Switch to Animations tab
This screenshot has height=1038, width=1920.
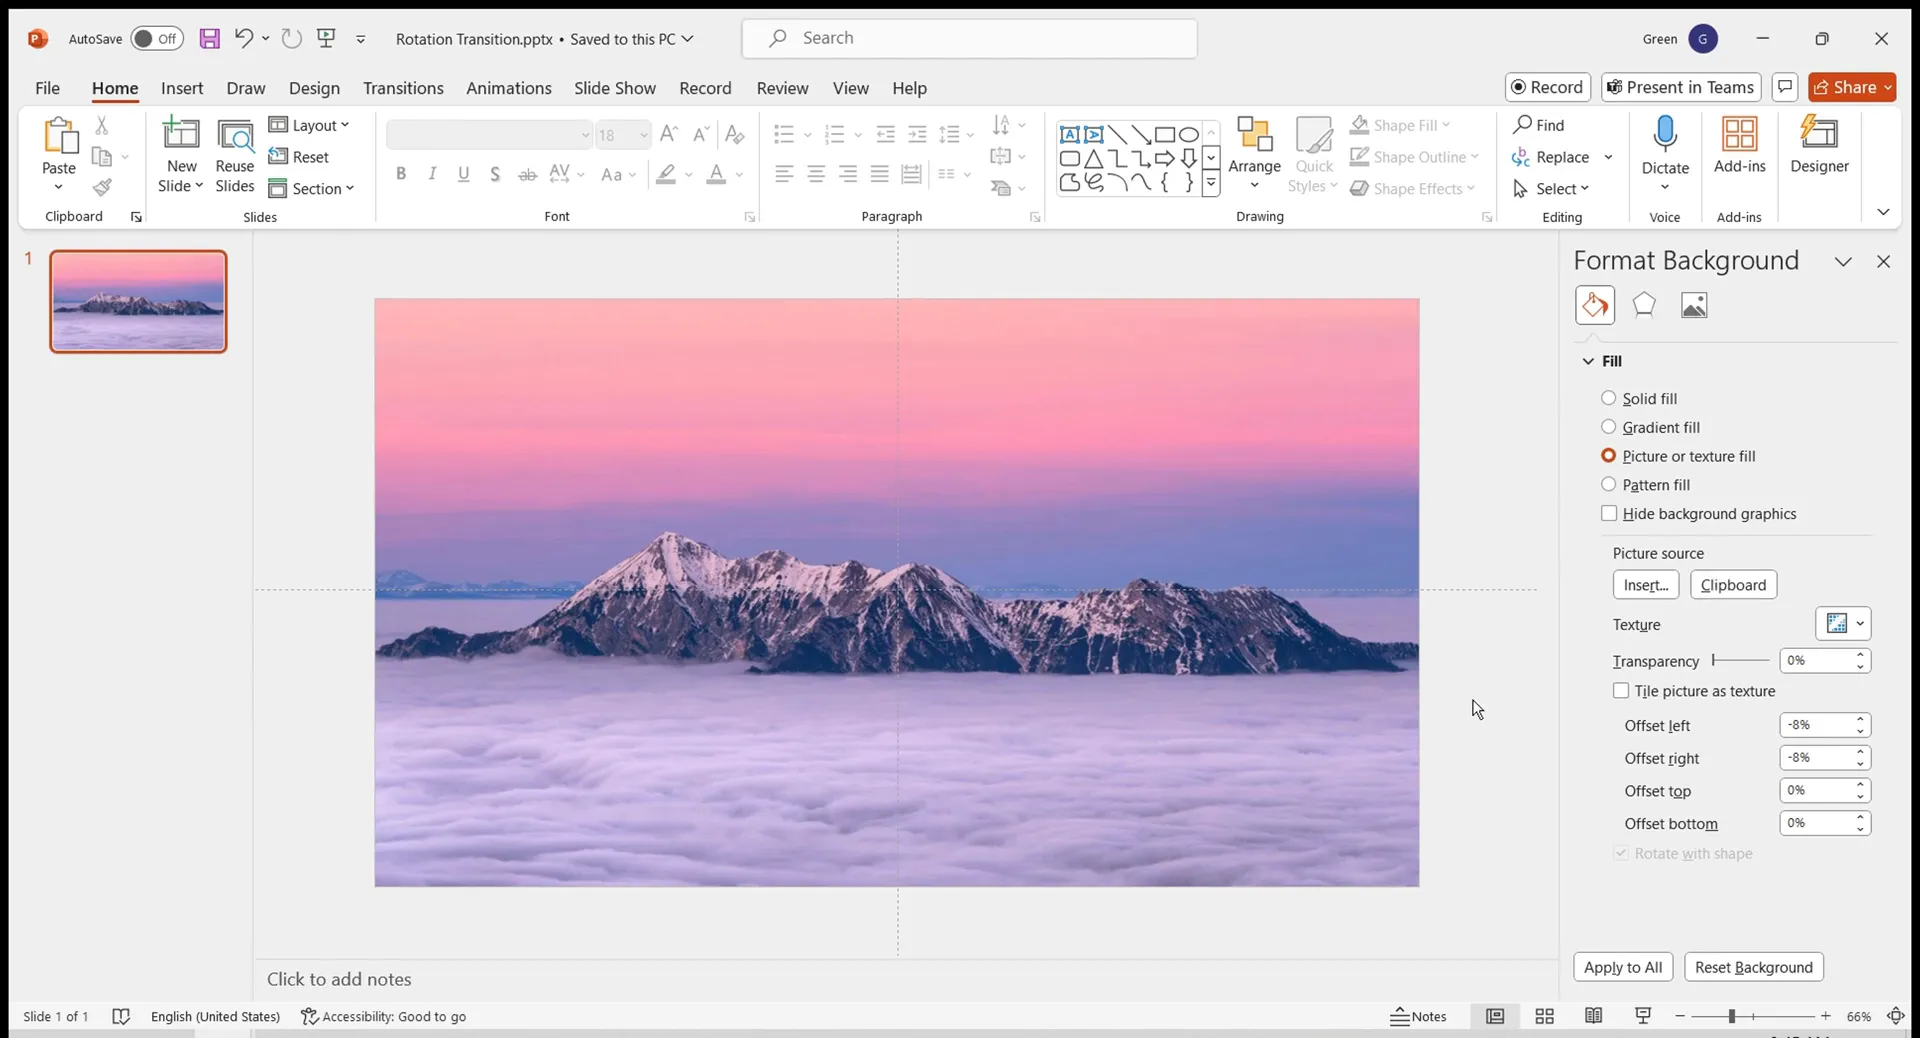pyautogui.click(x=508, y=88)
